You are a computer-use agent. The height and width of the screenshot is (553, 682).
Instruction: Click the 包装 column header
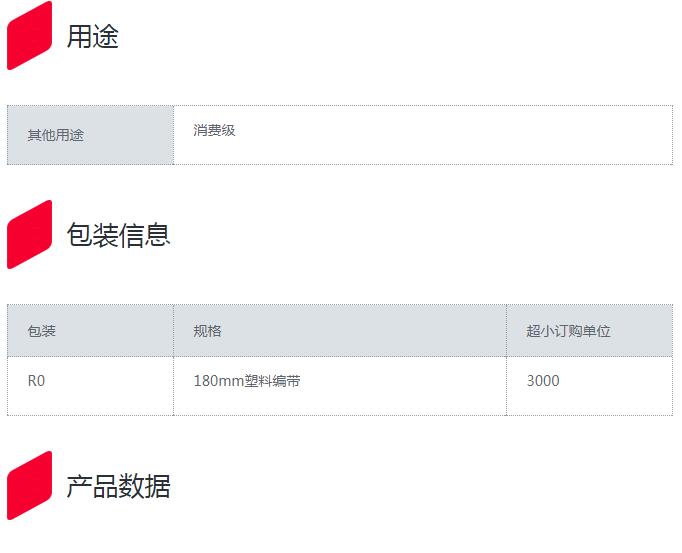pos(42,331)
